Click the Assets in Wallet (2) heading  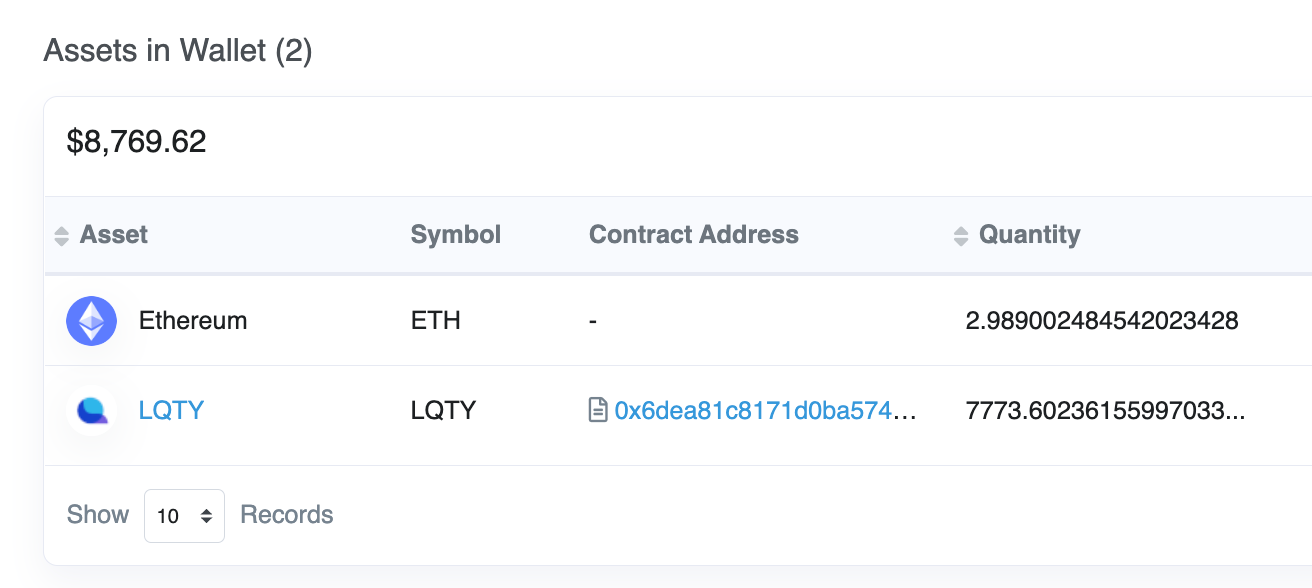point(178,51)
